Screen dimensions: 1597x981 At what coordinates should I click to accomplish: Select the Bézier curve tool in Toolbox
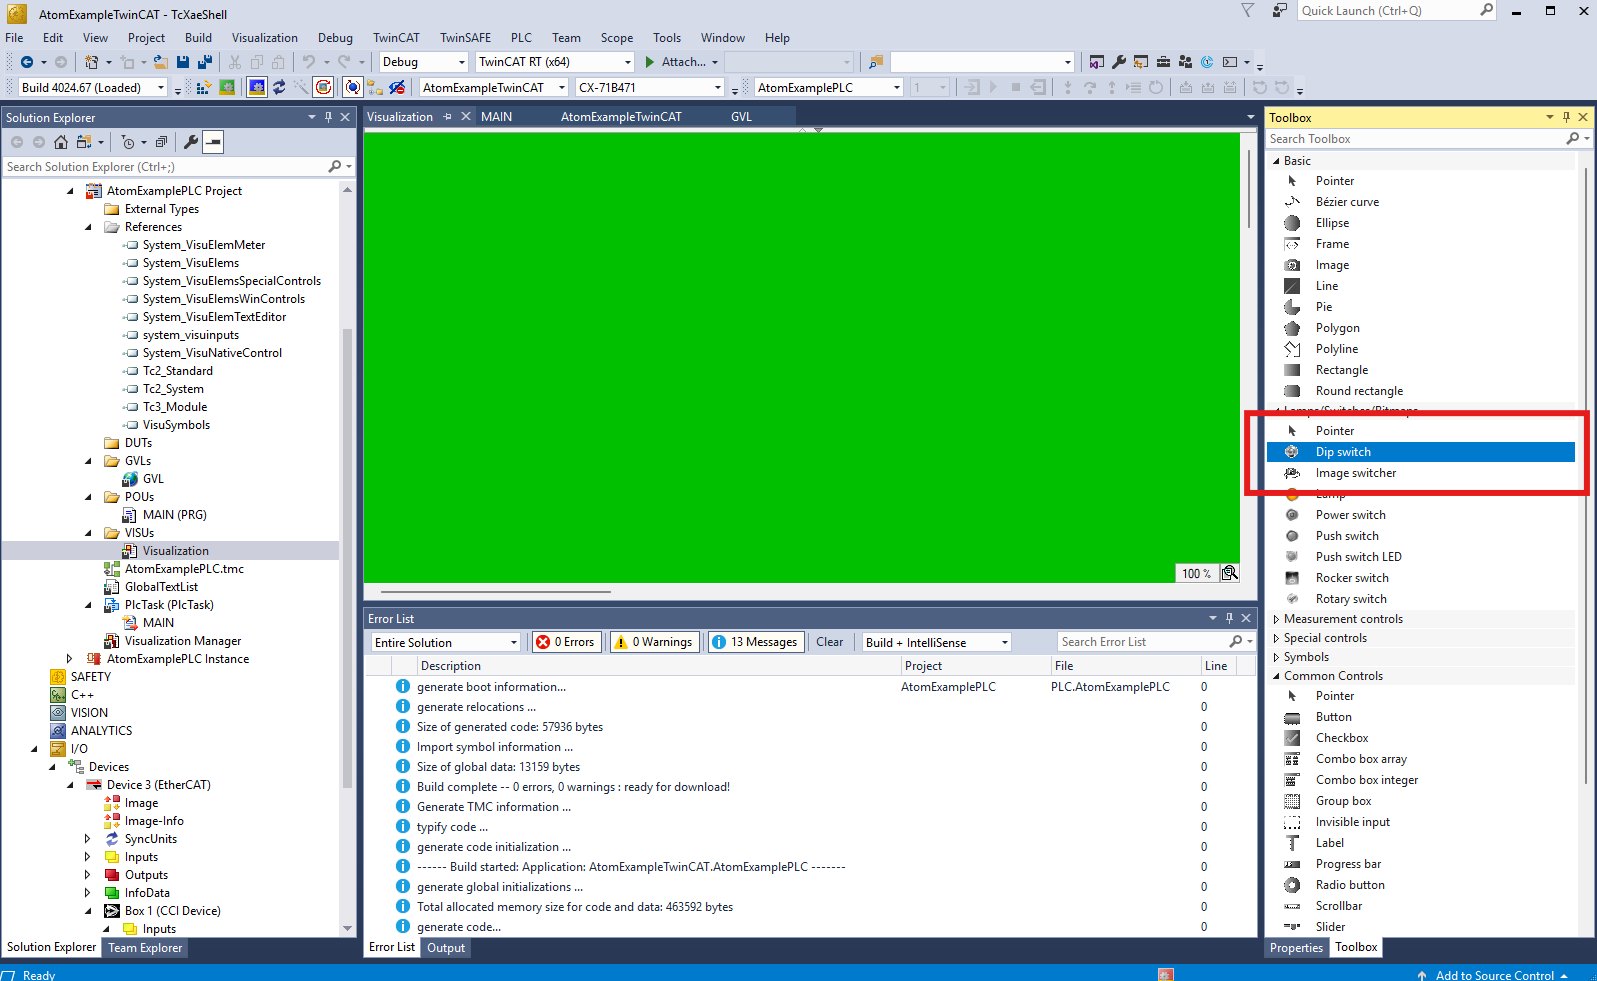[1346, 202]
